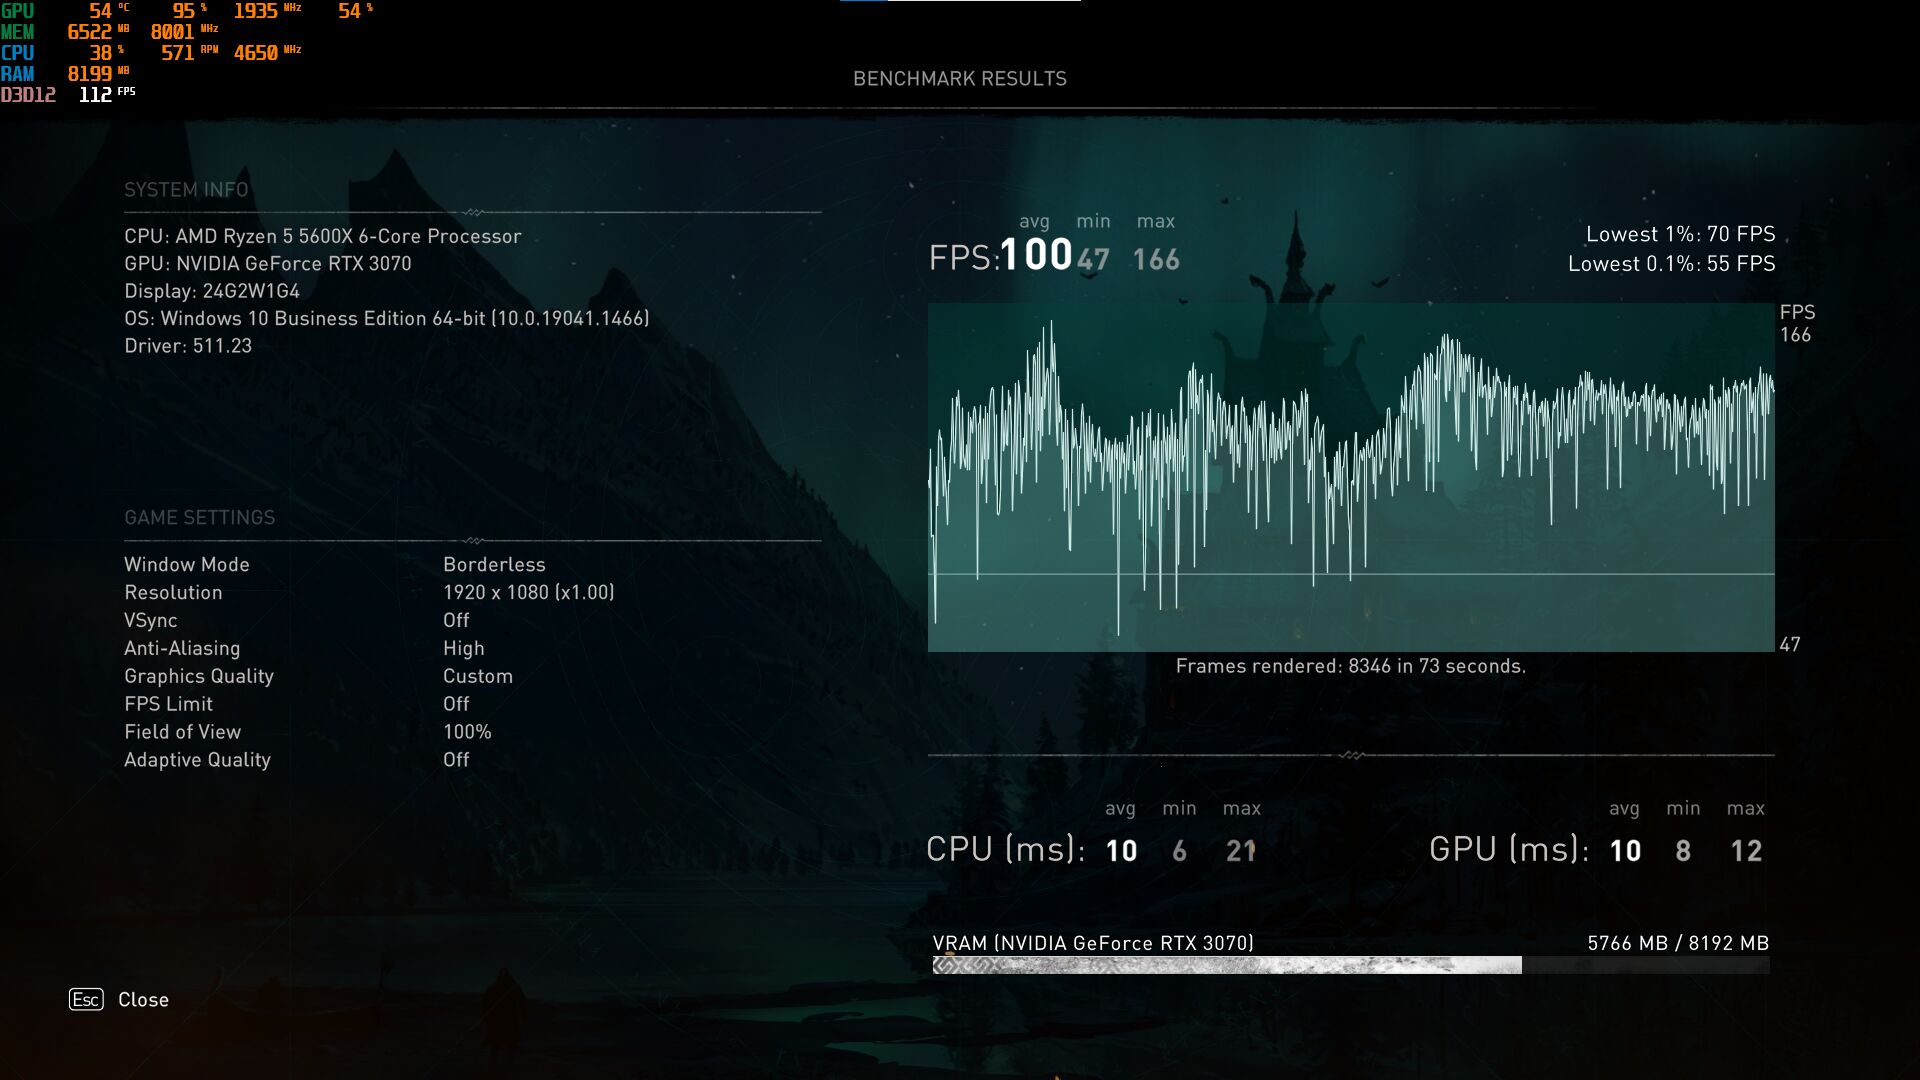The height and width of the screenshot is (1080, 1920).
Task: Click the Esc key icon
Action: pos(86,999)
